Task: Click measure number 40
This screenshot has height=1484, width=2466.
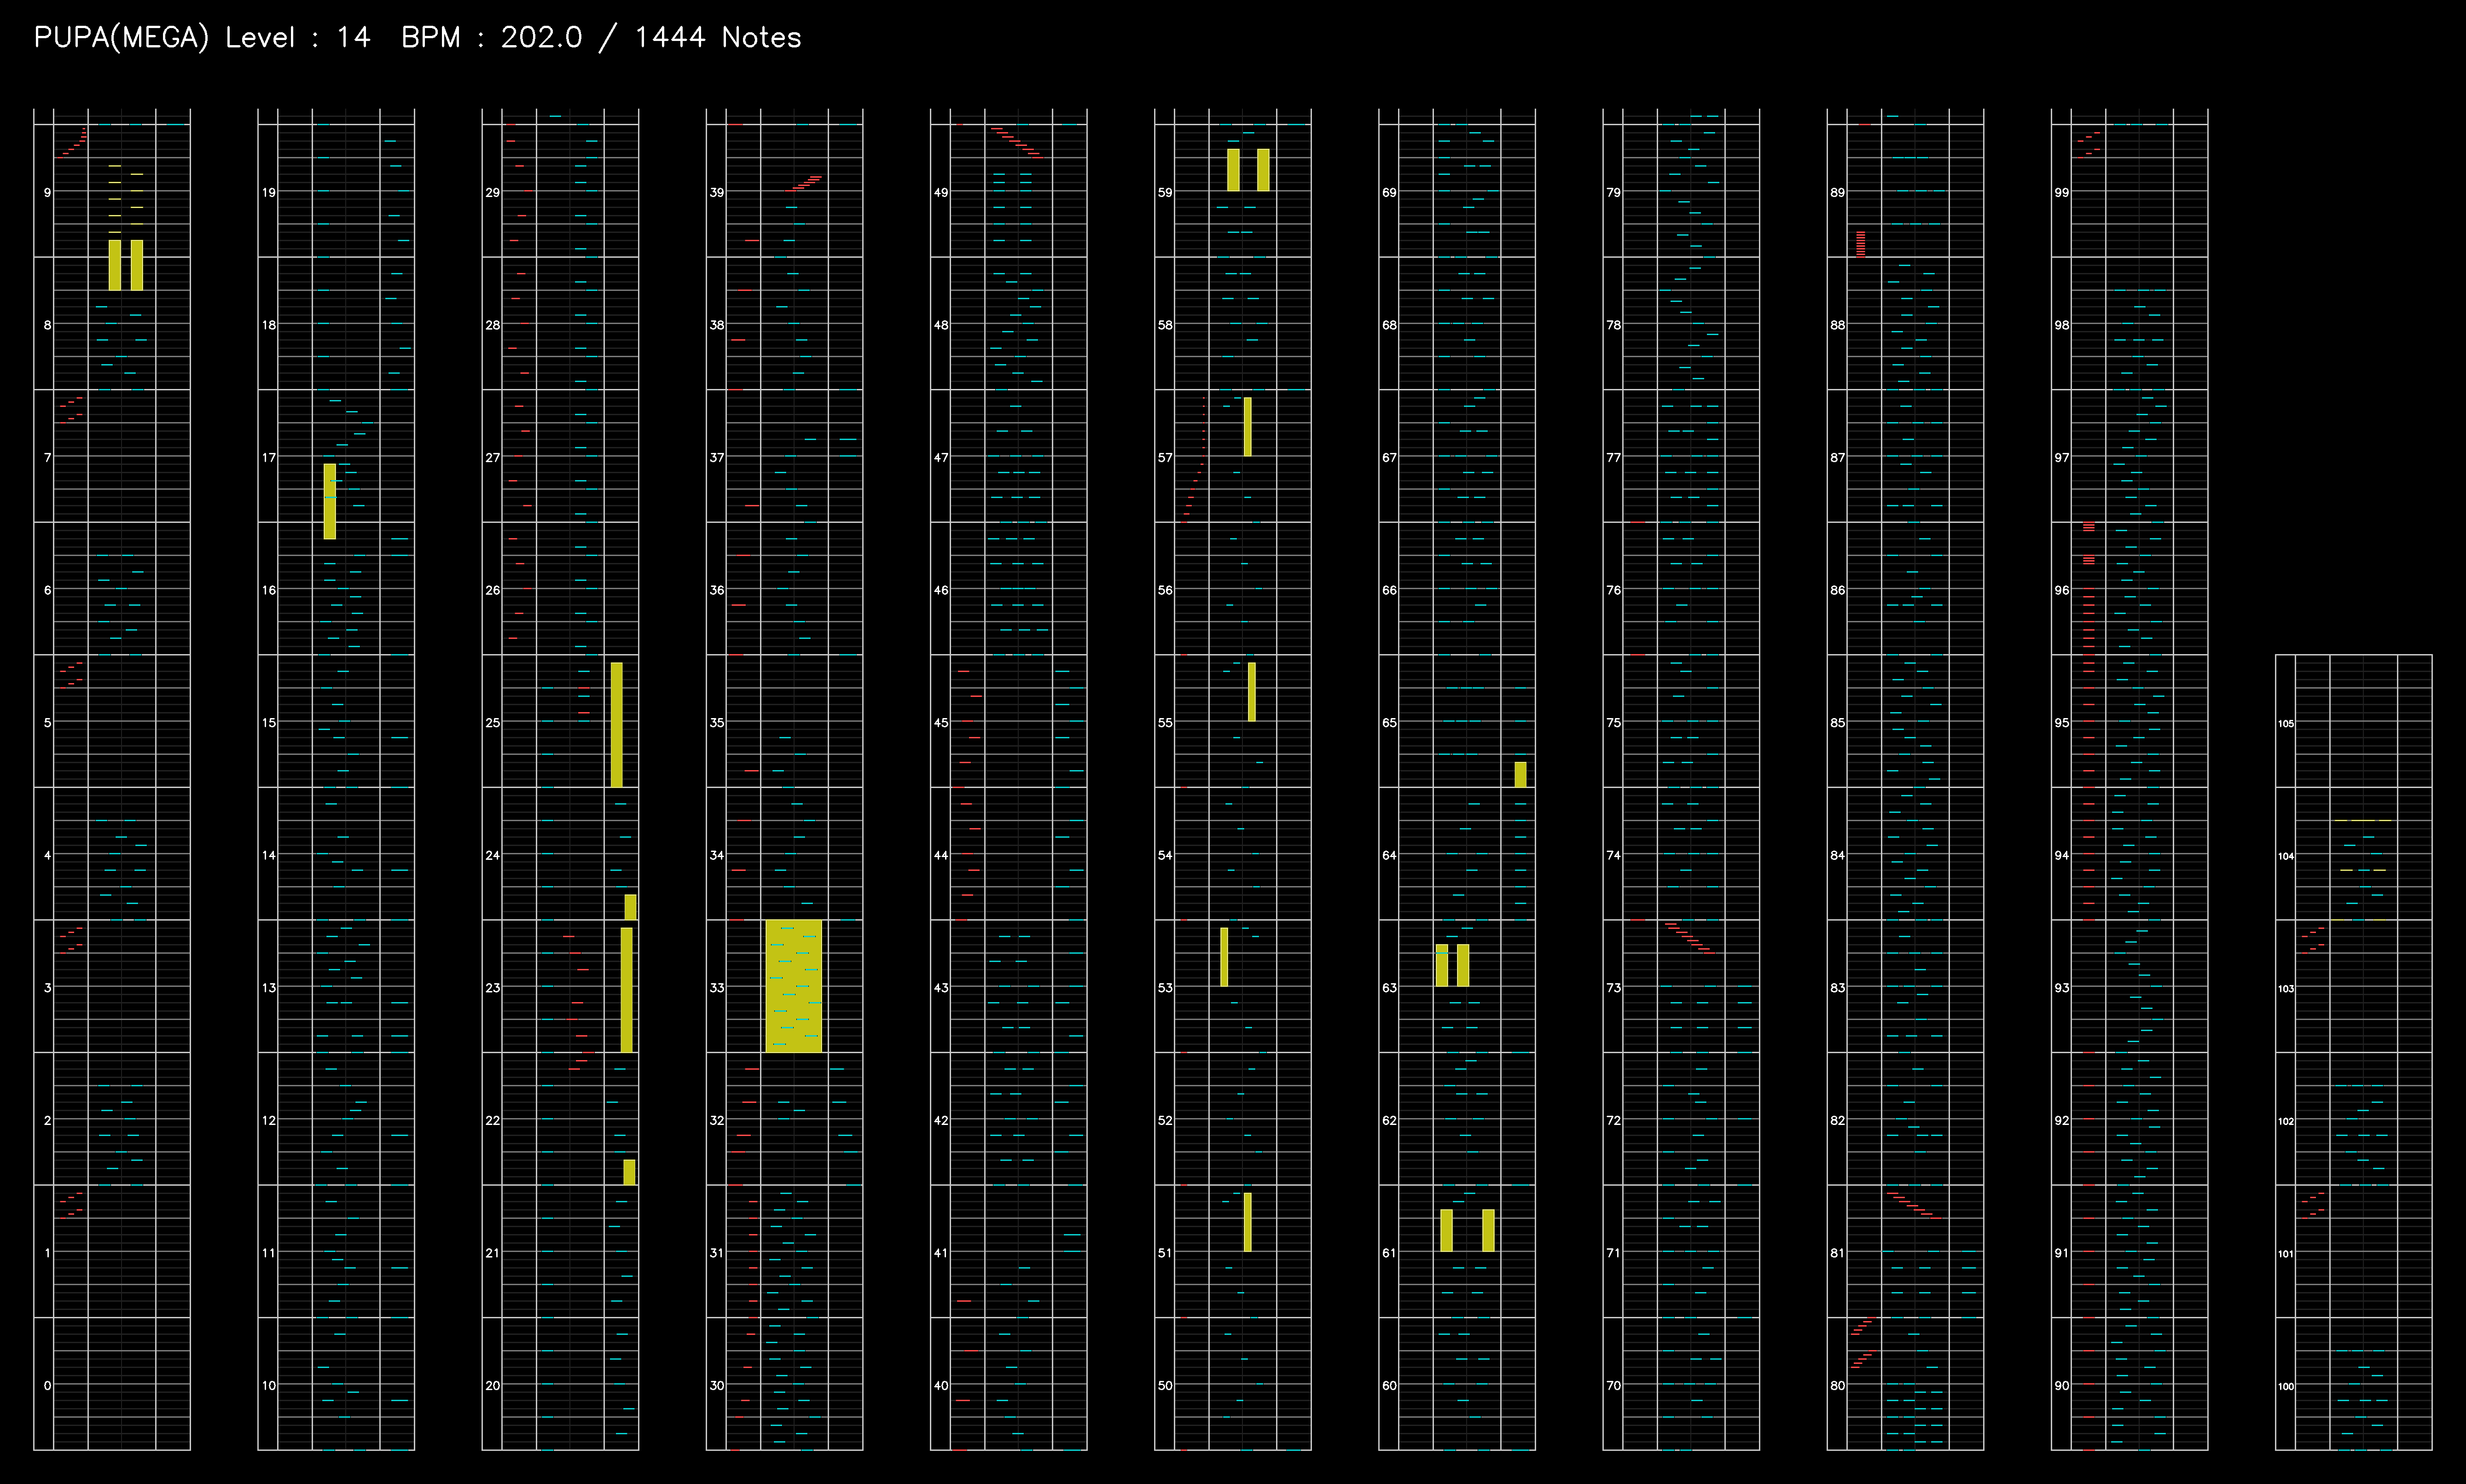Action: click(x=941, y=1385)
